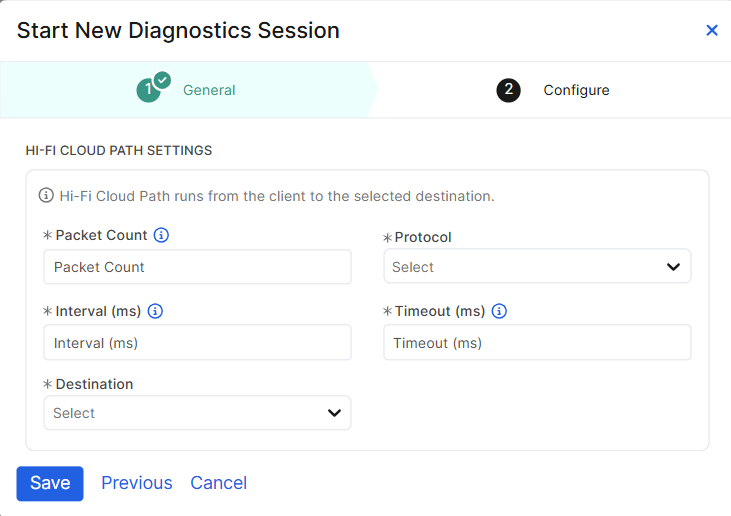Go to the General step tab
This screenshot has width=731, height=516.
209,90
